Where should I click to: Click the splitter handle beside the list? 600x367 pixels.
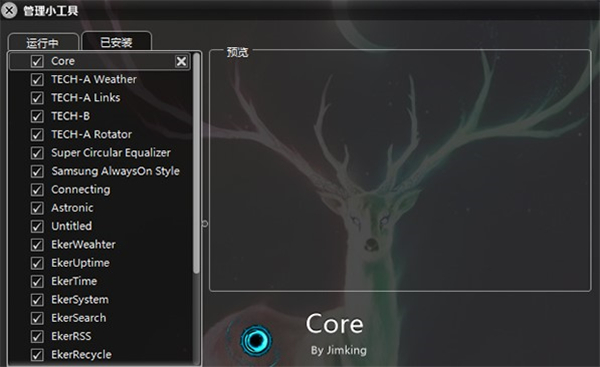pyautogui.click(x=205, y=223)
